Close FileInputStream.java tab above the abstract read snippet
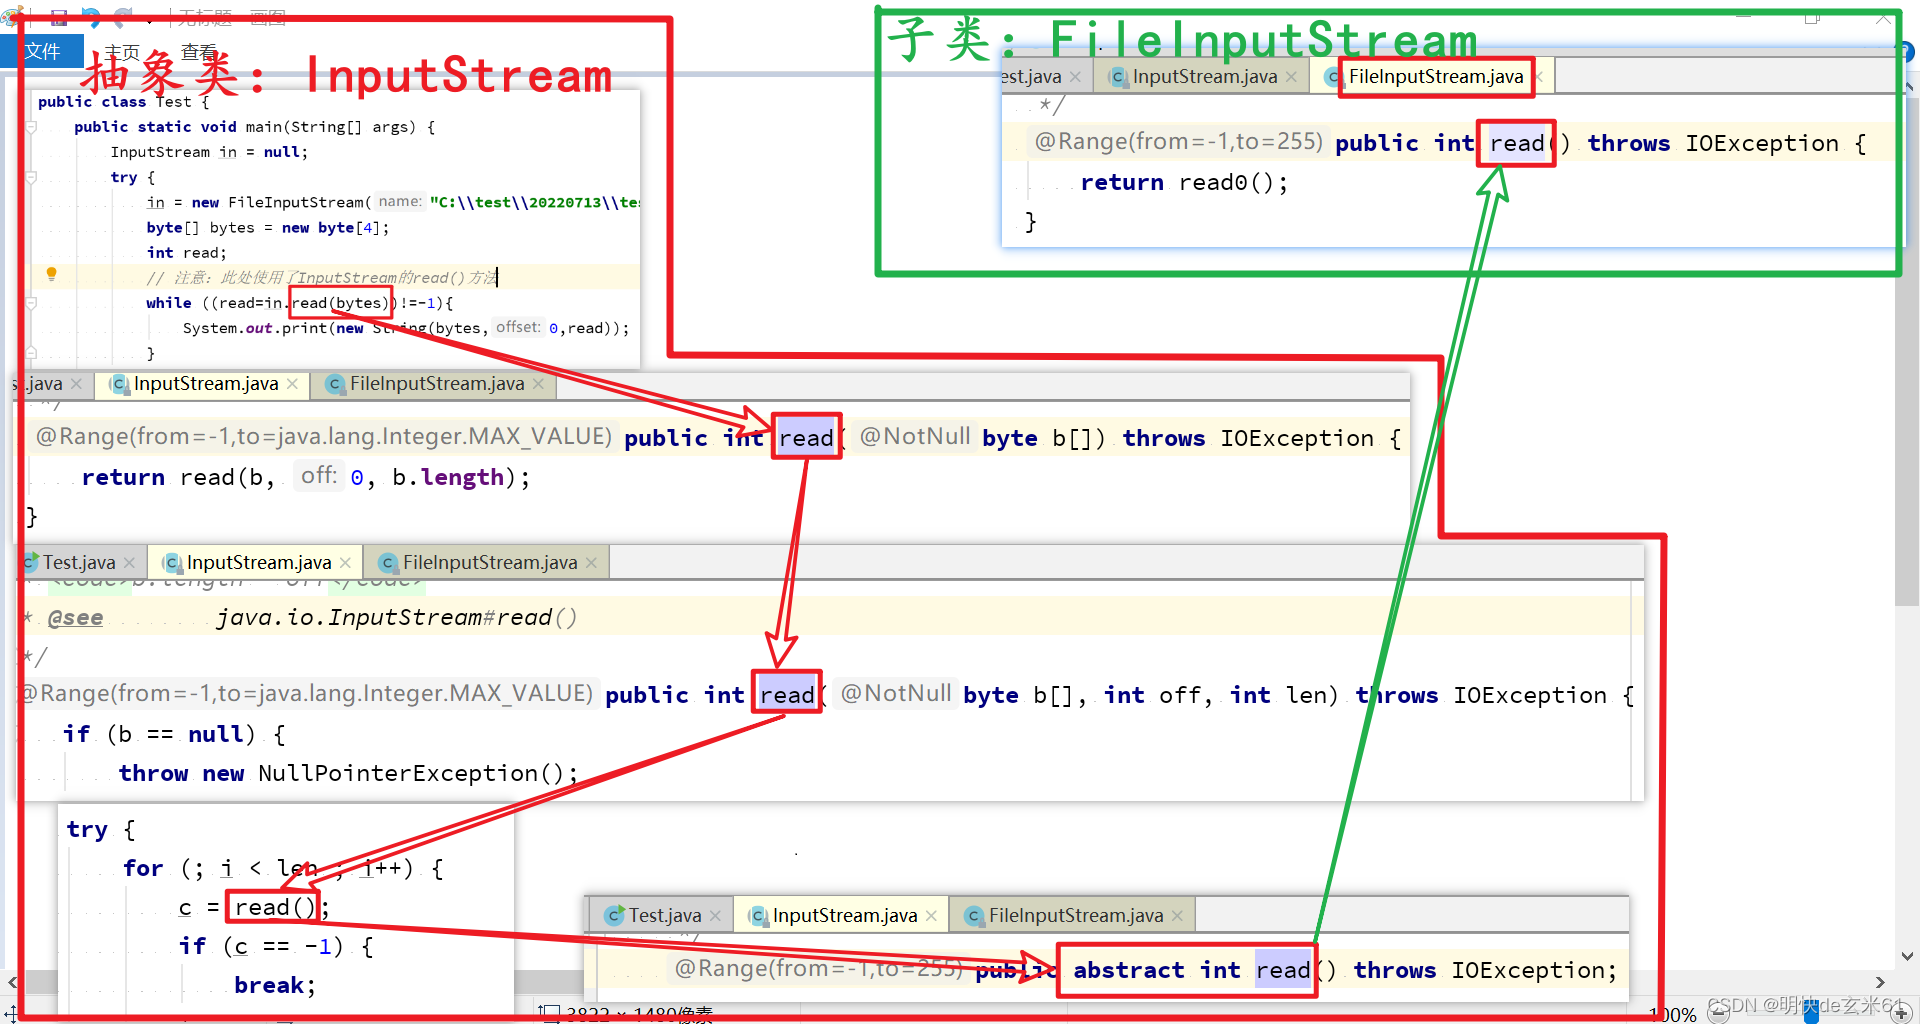This screenshot has height=1024, width=1920. tap(1177, 916)
